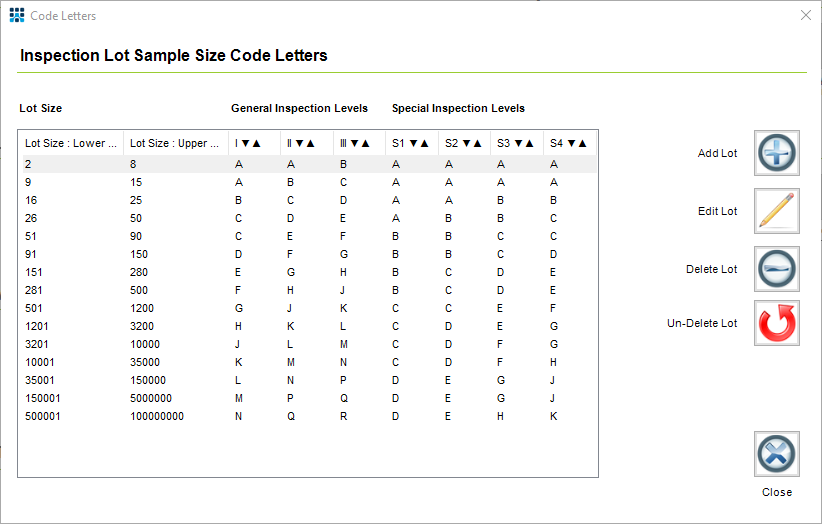Image resolution: width=822 pixels, height=524 pixels.
Task: Click the Add Lot plus icon
Action: 776,154
